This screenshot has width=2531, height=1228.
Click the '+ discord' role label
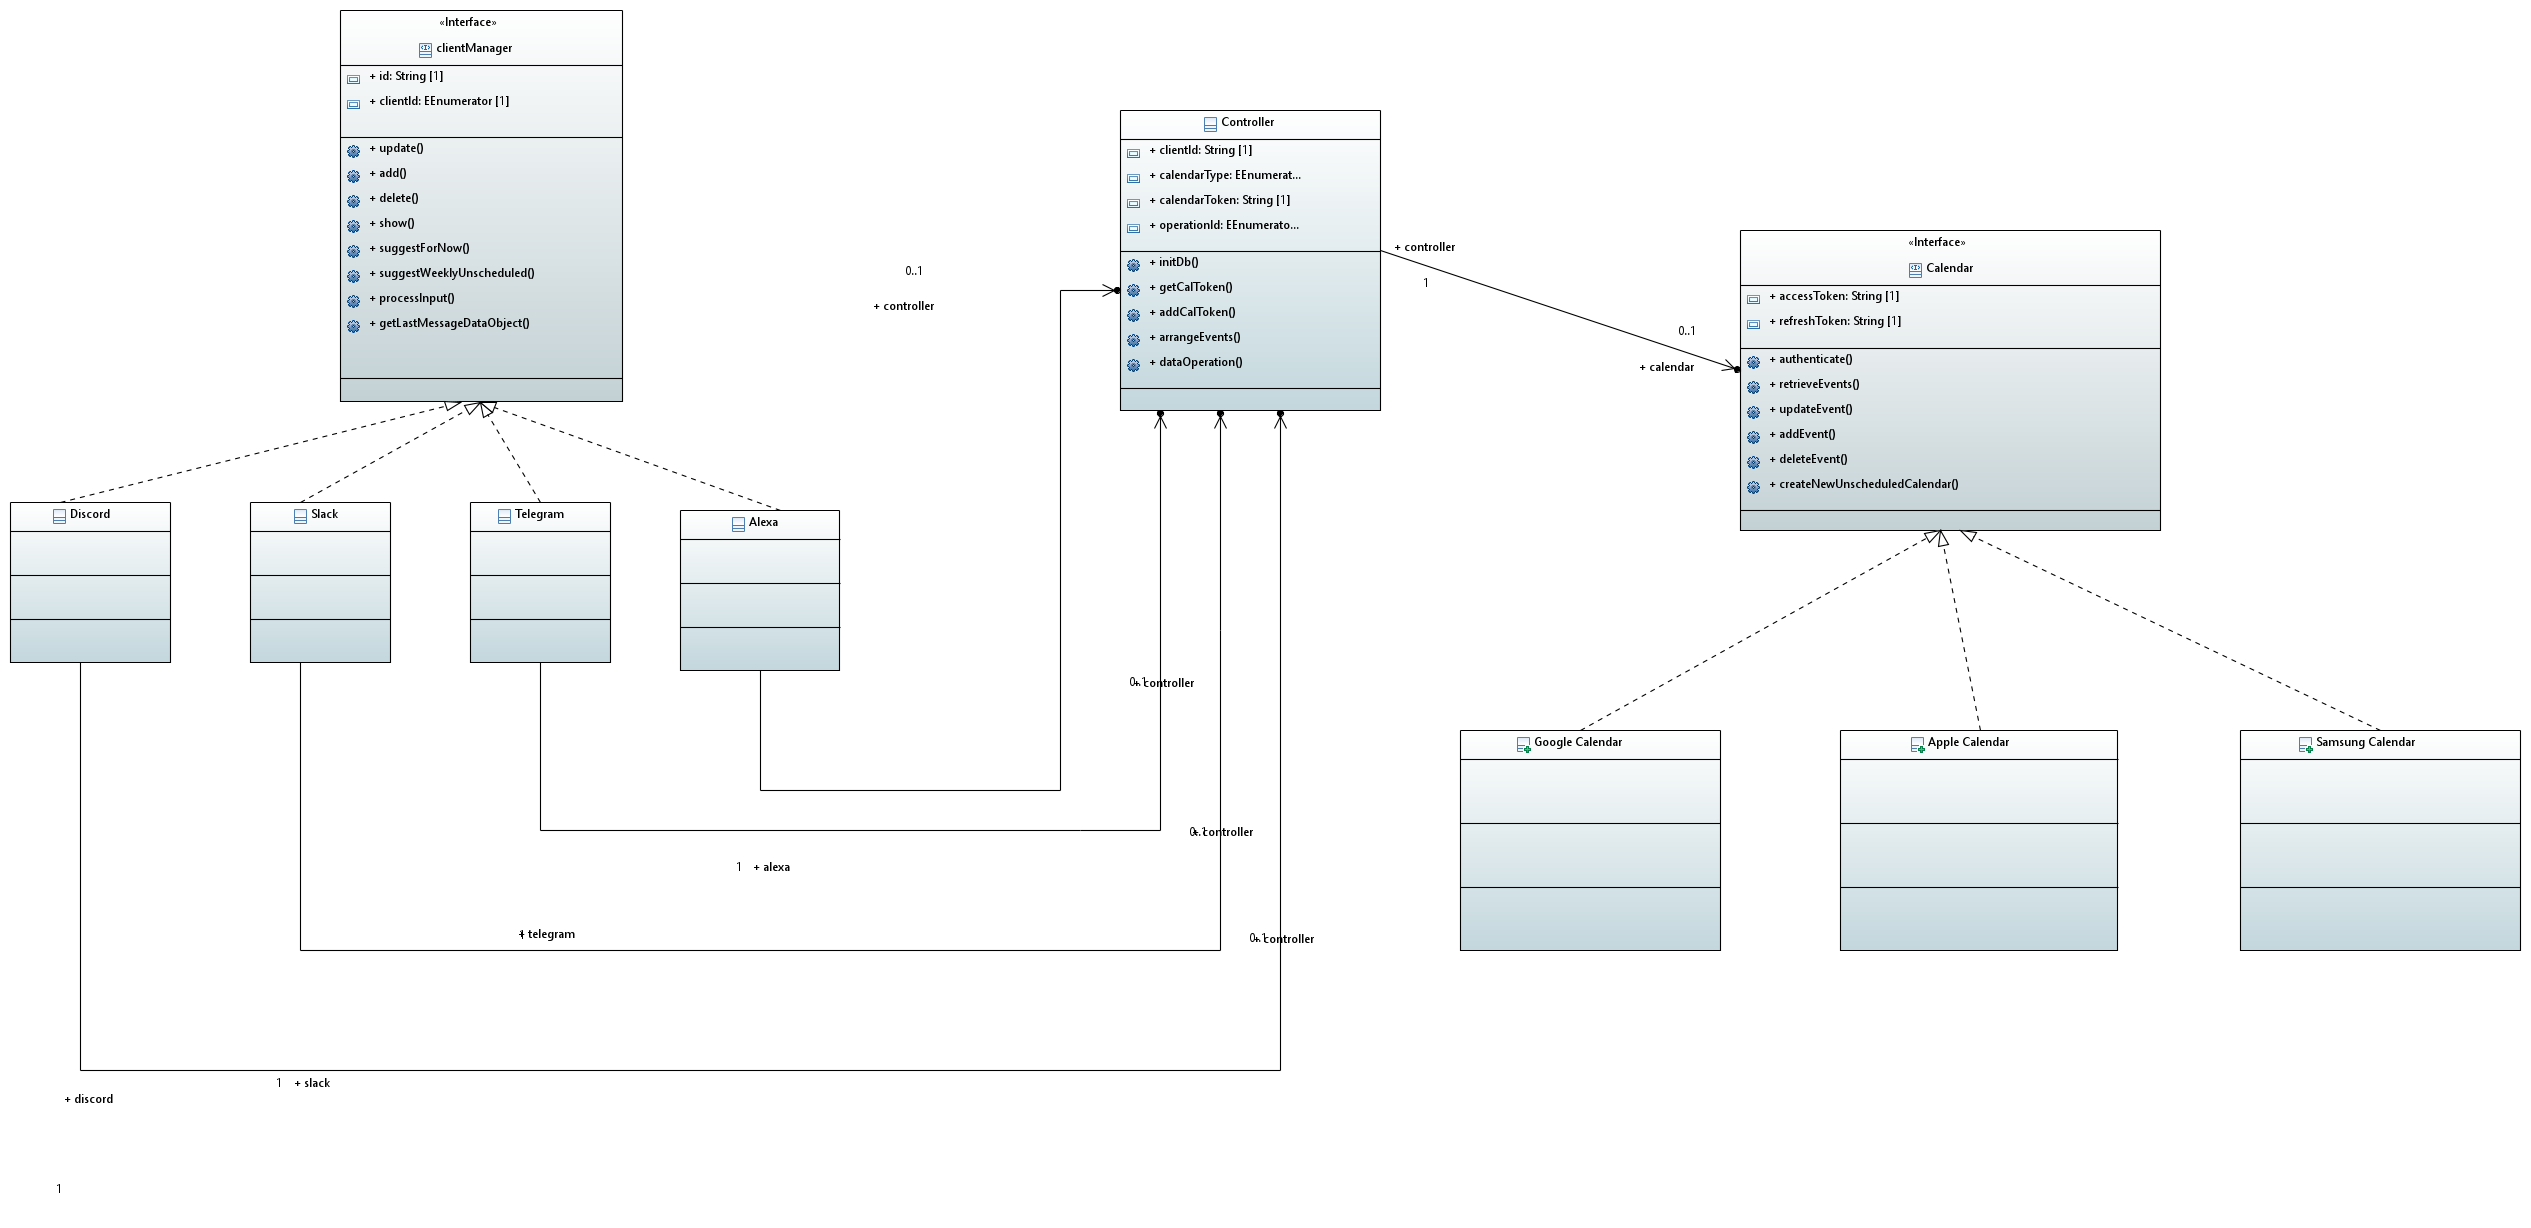(x=89, y=1099)
